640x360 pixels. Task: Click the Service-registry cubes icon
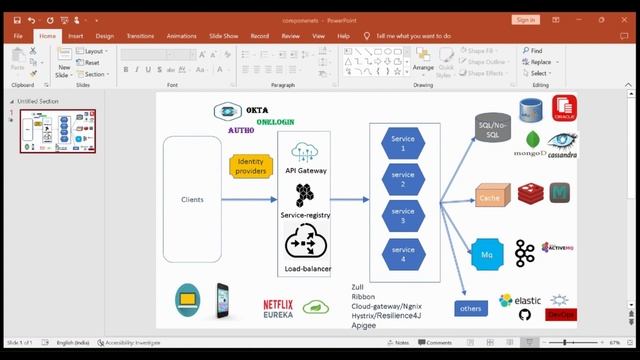(304, 195)
